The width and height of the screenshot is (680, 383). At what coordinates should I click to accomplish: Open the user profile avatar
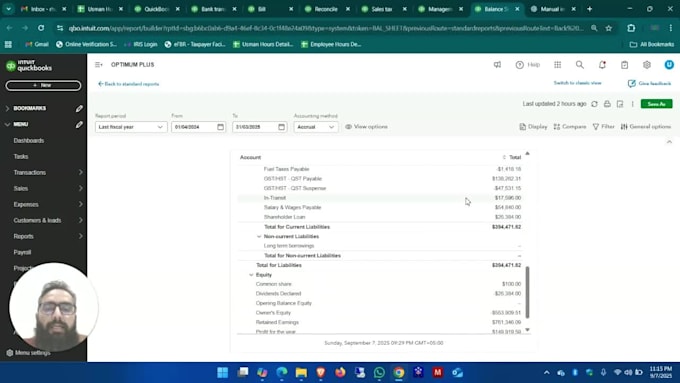tap(669, 65)
